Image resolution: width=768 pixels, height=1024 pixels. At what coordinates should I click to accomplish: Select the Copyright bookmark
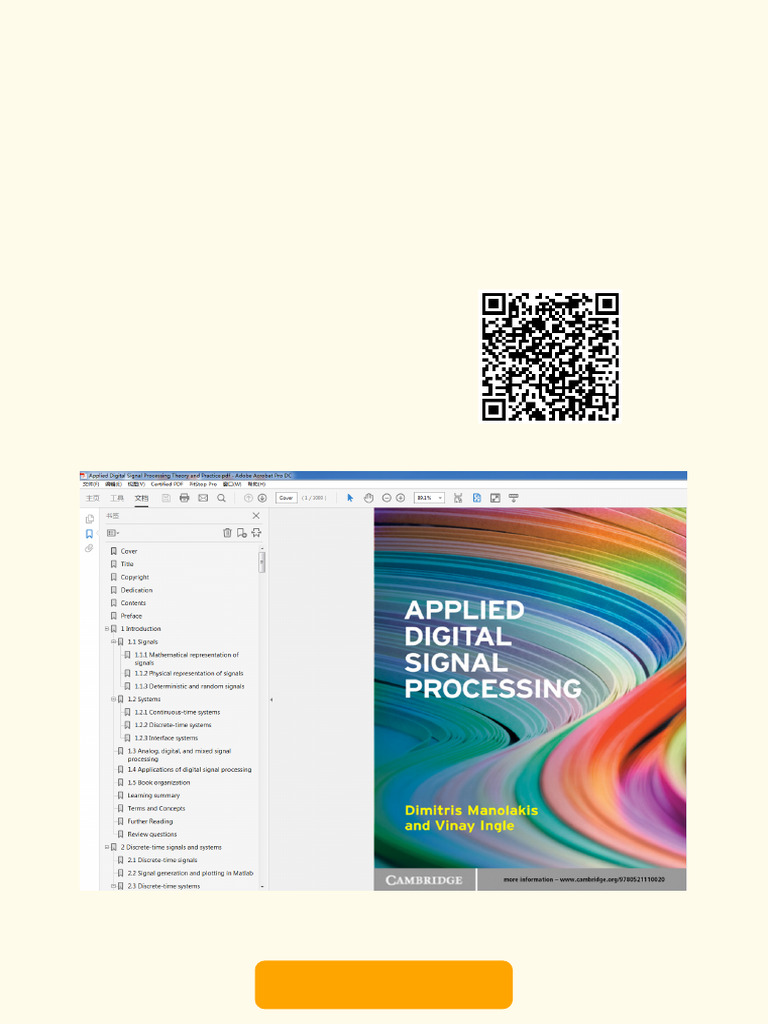pos(135,577)
